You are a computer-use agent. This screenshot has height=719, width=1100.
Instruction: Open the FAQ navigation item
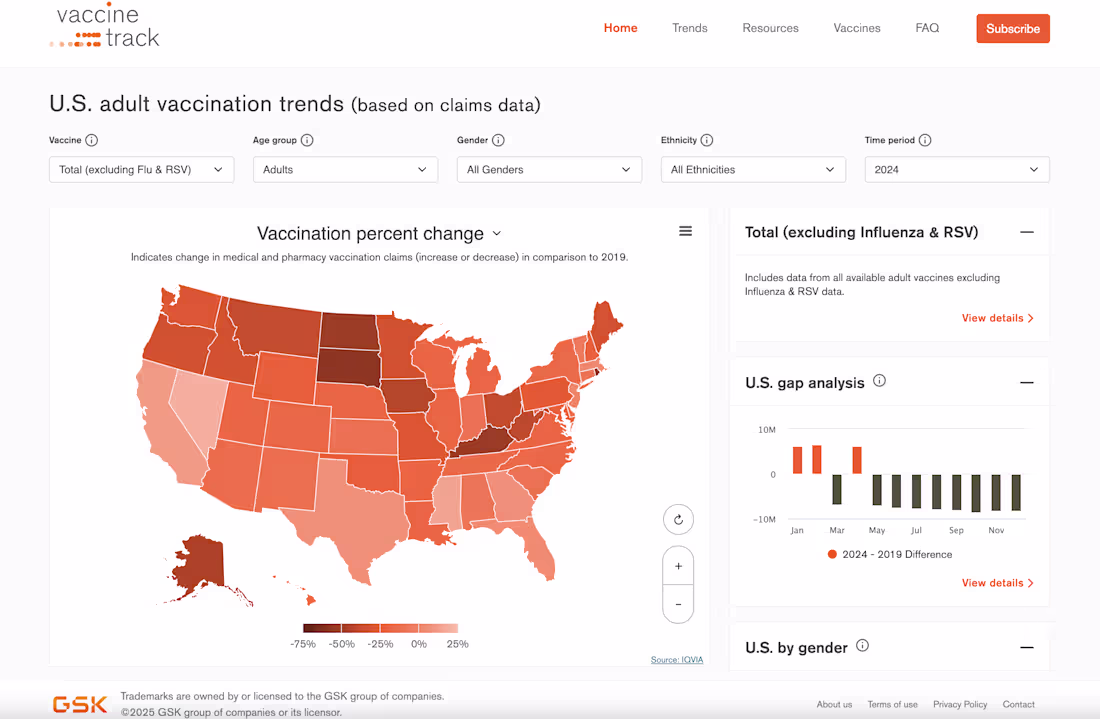927,28
